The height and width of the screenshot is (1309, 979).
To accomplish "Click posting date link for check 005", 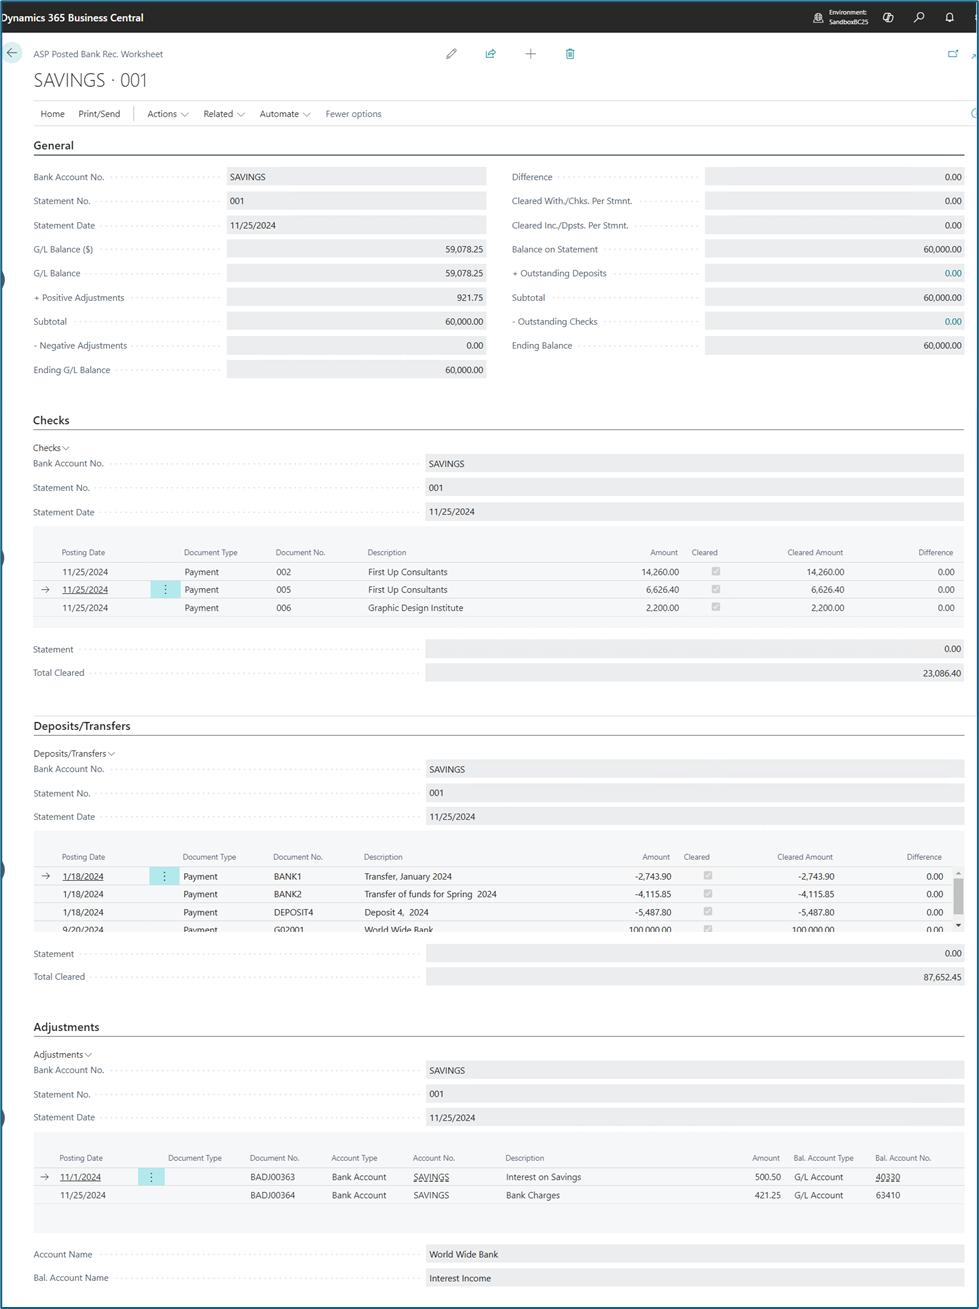I will pyautogui.click(x=85, y=590).
